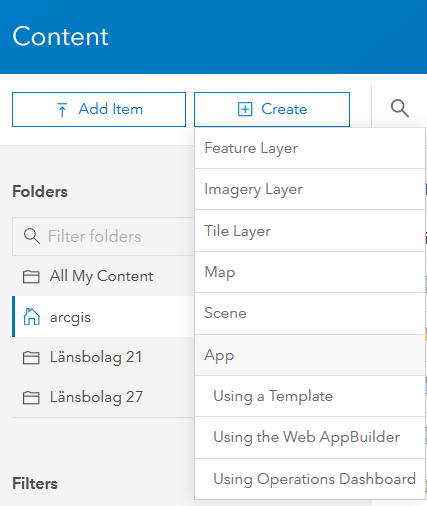The width and height of the screenshot is (427, 506).
Task: Collapse the Create dropdown menu
Action: pyautogui.click(x=272, y=109)
